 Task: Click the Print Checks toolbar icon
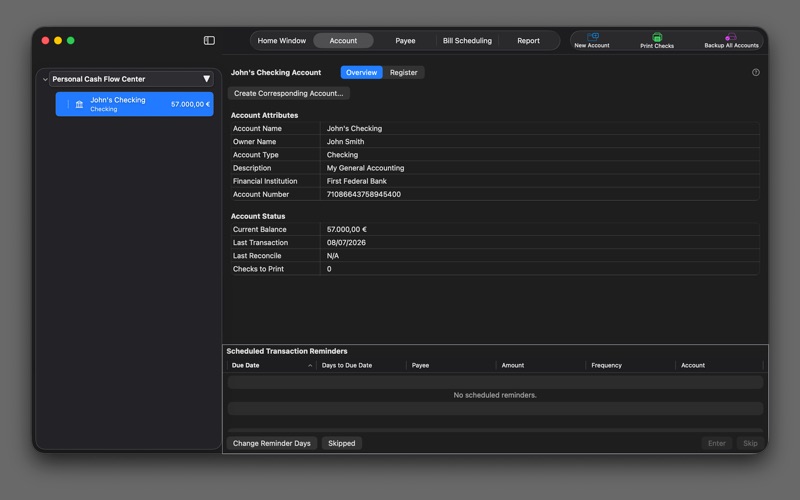(x=657, y=37)
